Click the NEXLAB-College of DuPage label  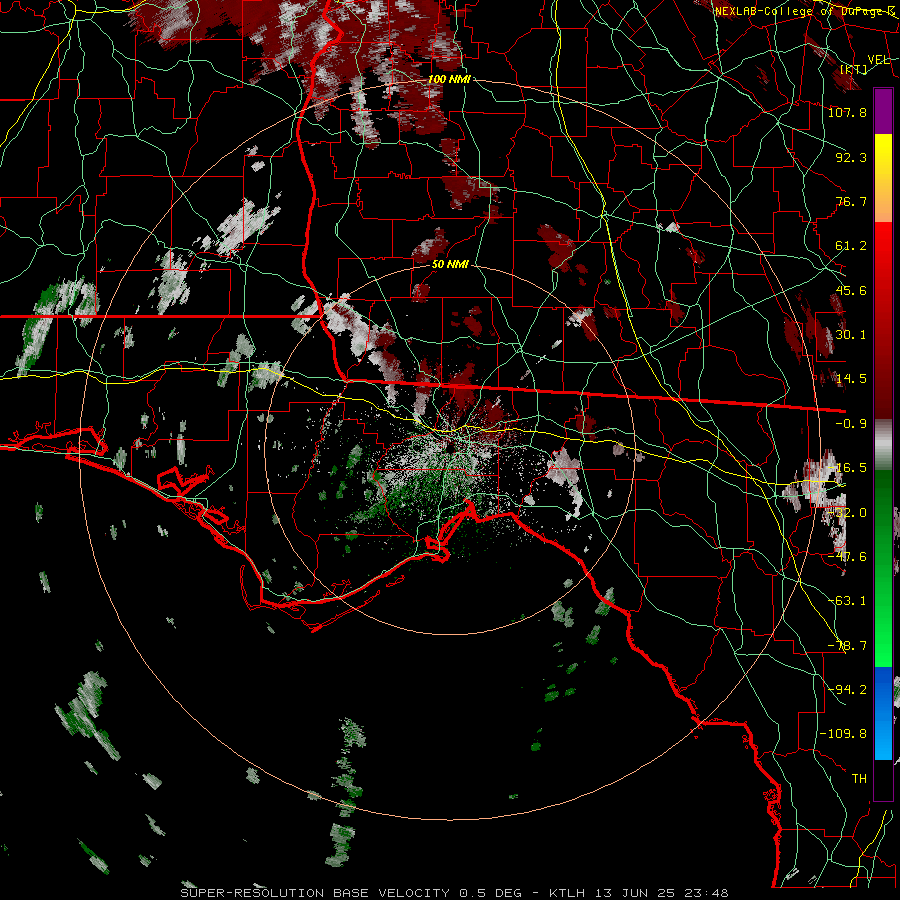point(805,11)
